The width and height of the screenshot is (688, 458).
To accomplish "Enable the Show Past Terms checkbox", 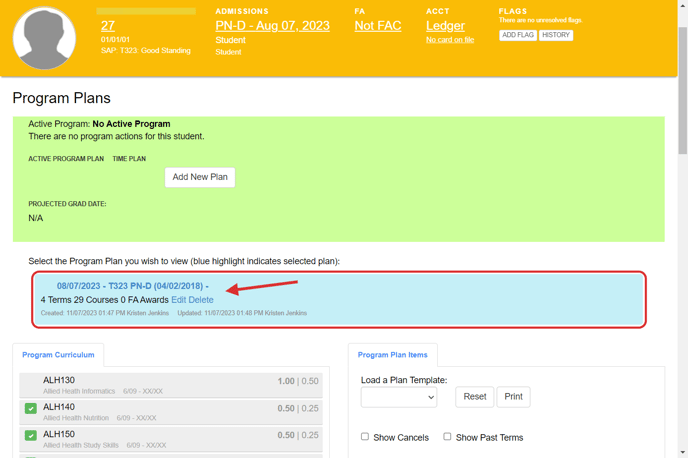I will [447, 437].
